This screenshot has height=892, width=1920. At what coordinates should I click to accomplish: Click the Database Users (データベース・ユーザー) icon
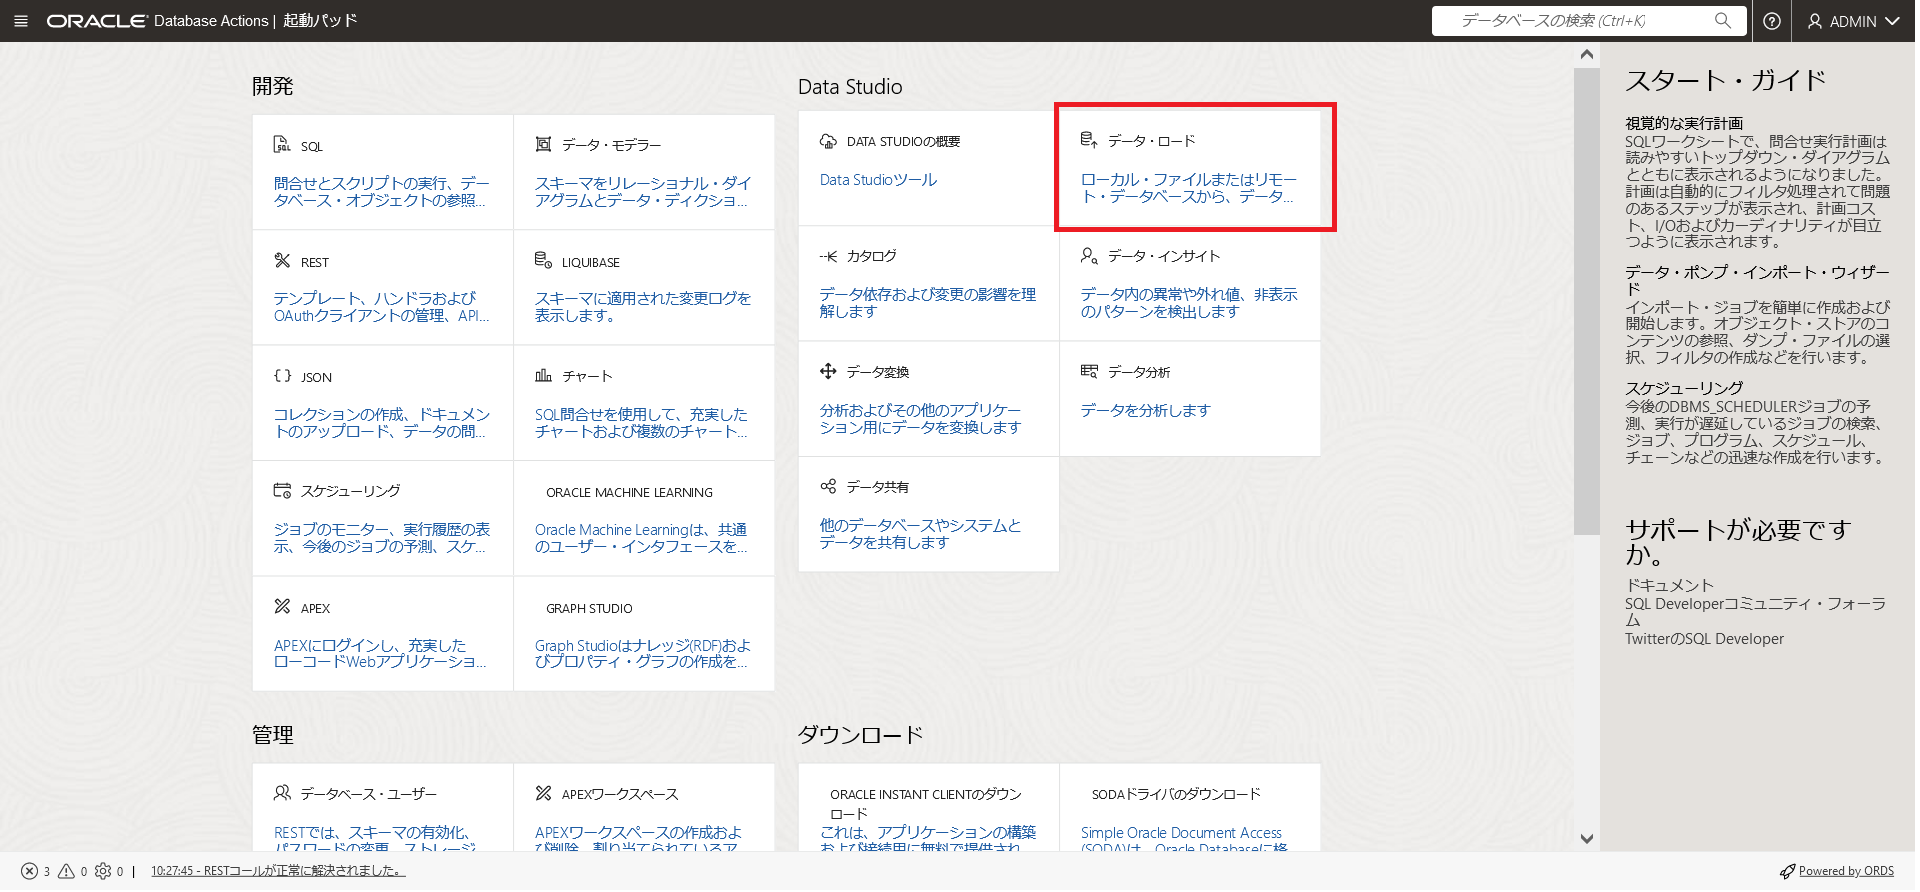282,793
